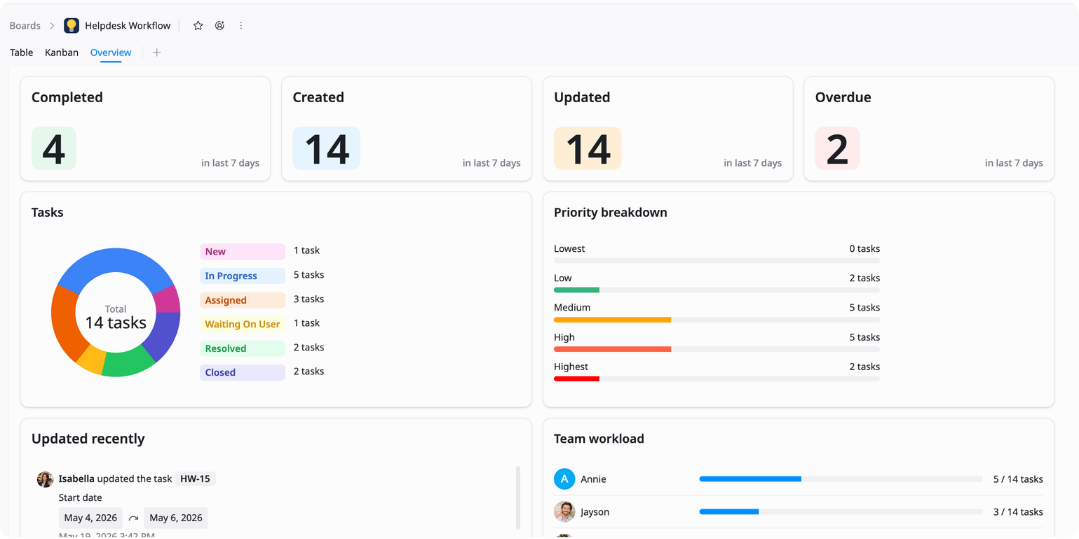Click the Completed count 4

(x=54, y=148)
